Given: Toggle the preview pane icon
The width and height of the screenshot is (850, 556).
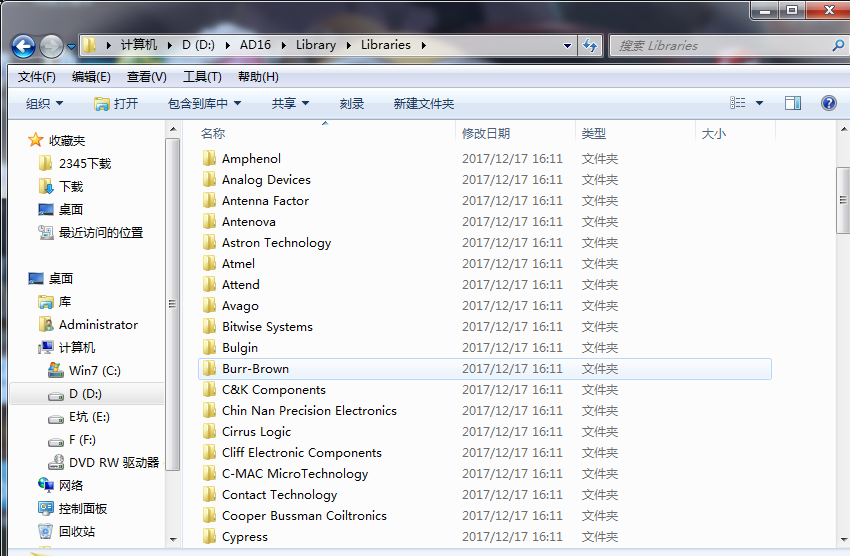Looking at the screenshot, I should click(793, 103).
